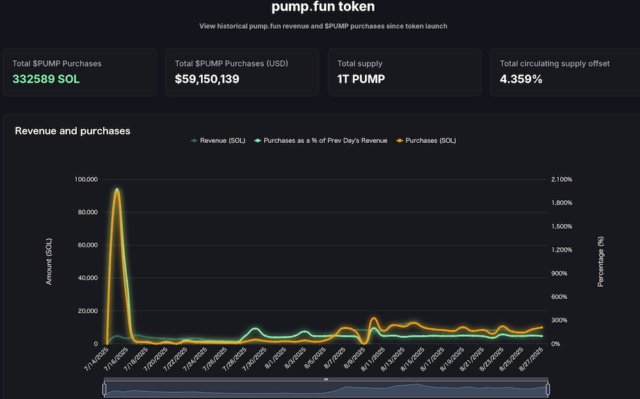Toggle Purchases as a % of Prev Day's Revenue legend

tap(321, 141)
